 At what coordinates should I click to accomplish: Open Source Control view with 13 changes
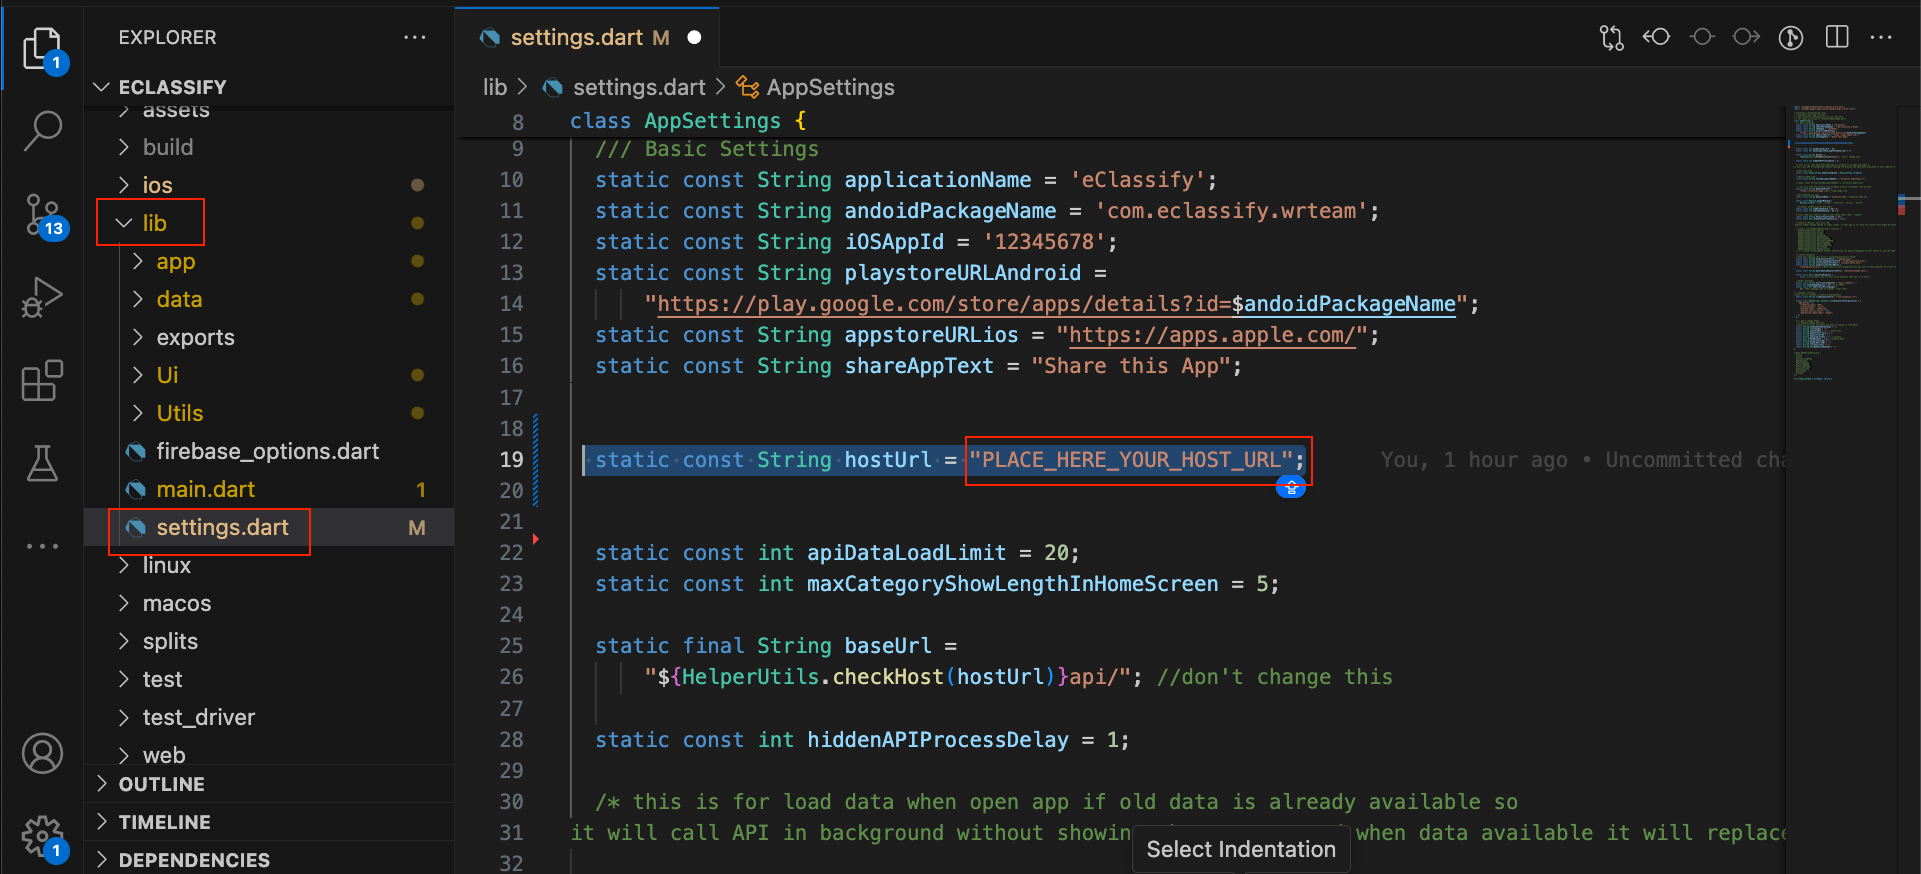click(x=42, y=214)
